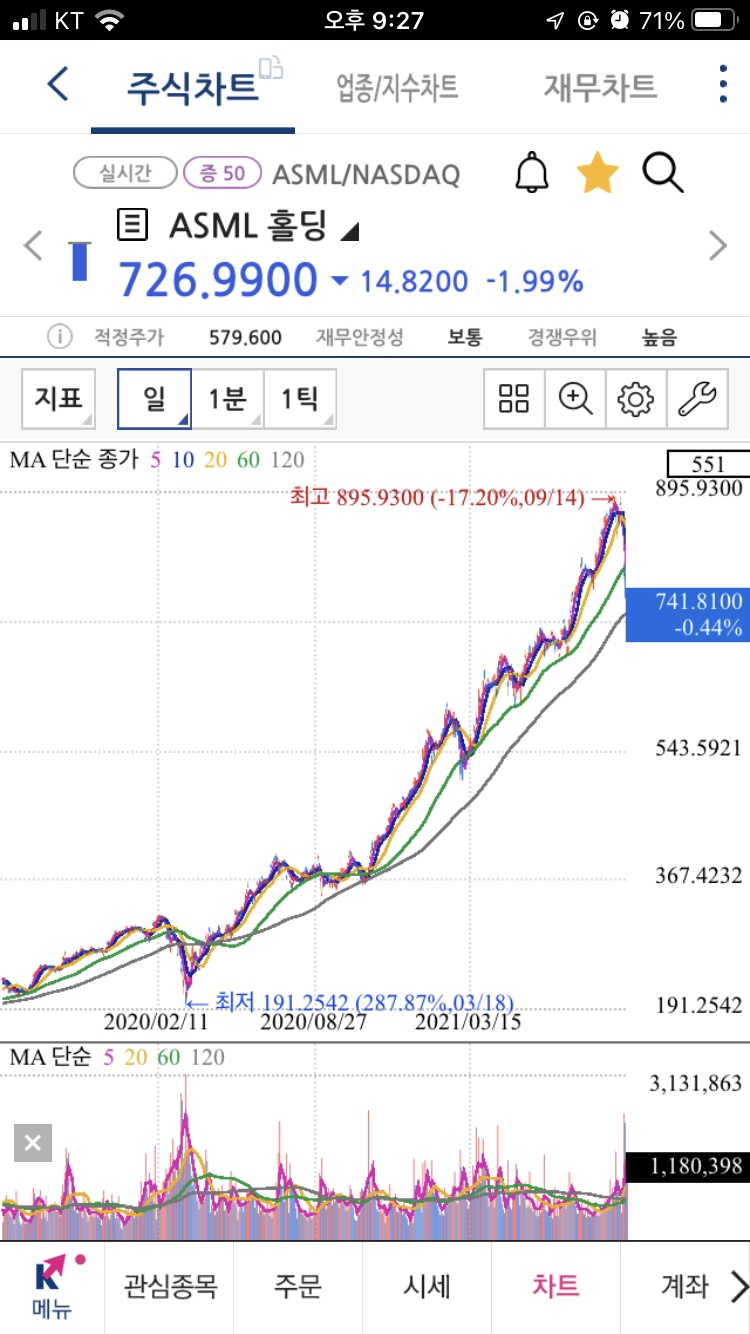
Task: Open the ASML memo list icon
Action: (x=132, y=224)
